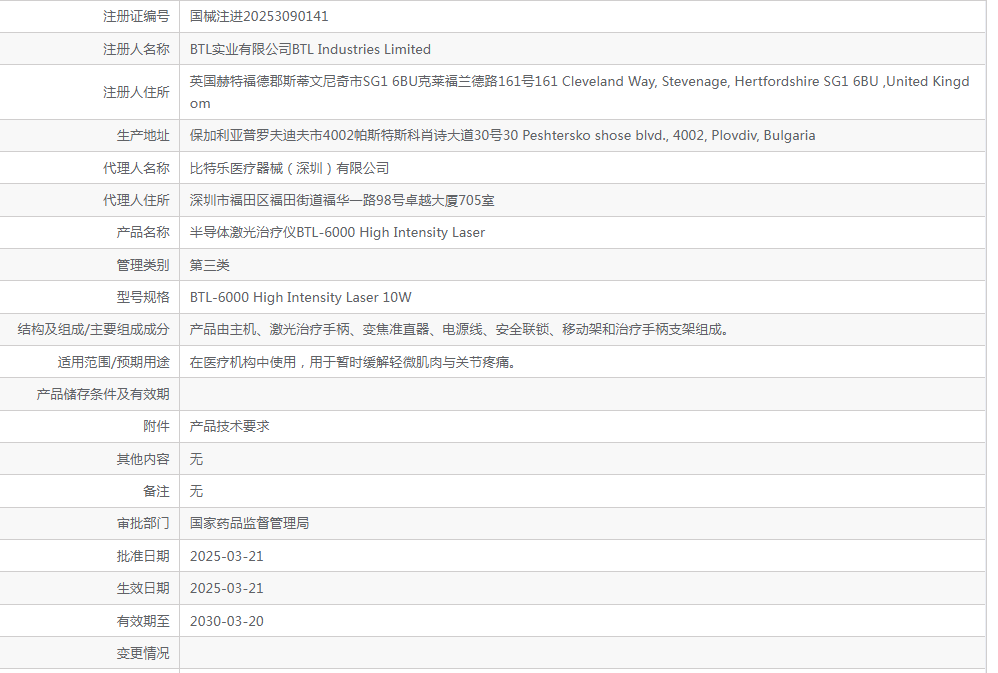Click the 有效期至 label

tap(143, 621)
